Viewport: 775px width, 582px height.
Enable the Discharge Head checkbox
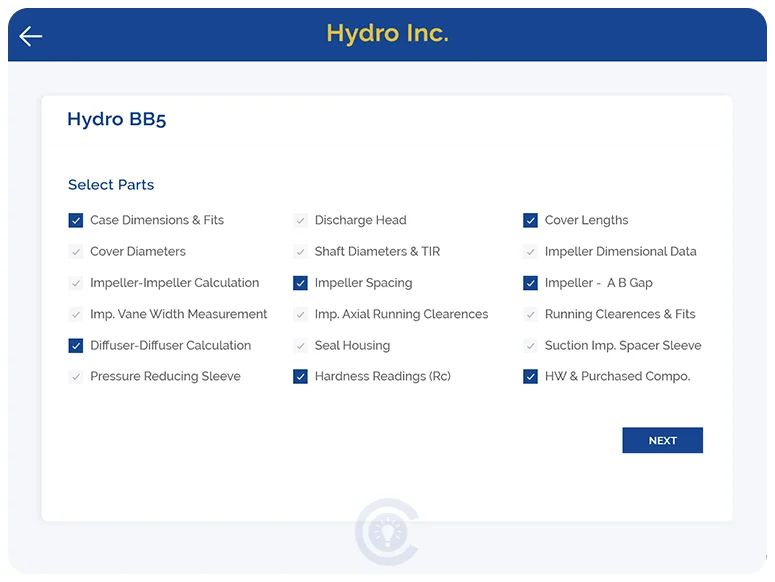(300, 221)
